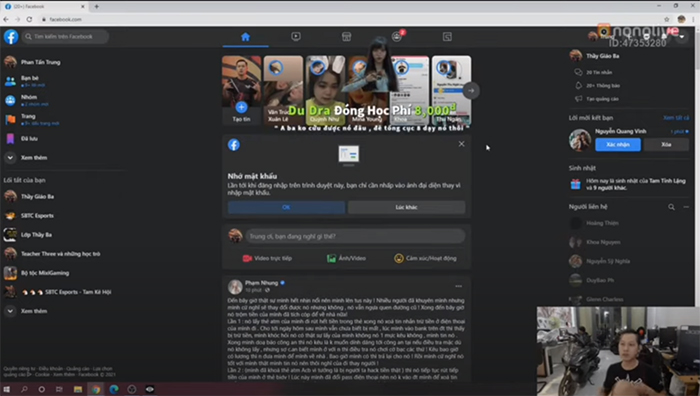The height and width of the screenshot is (396, 700).
Task: Search contacts using the magnifier icon
Action: tap(671, 207)
